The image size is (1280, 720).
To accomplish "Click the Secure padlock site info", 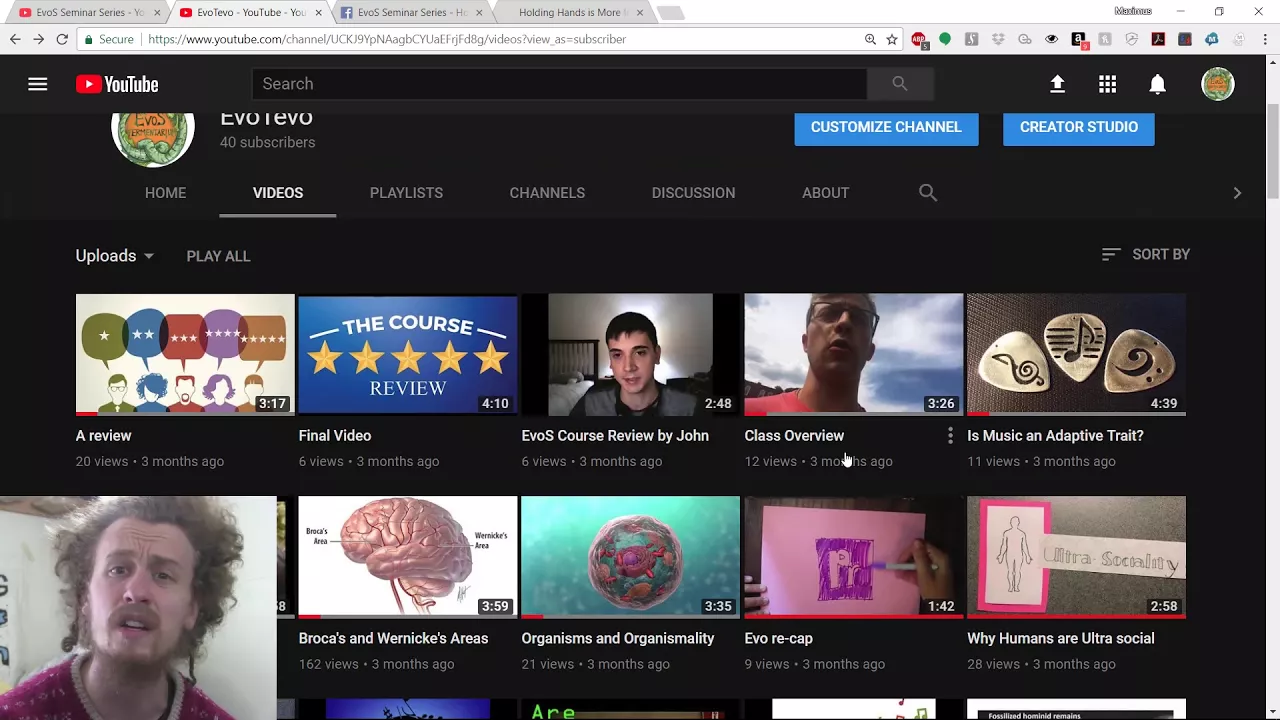I will (109, 39).
